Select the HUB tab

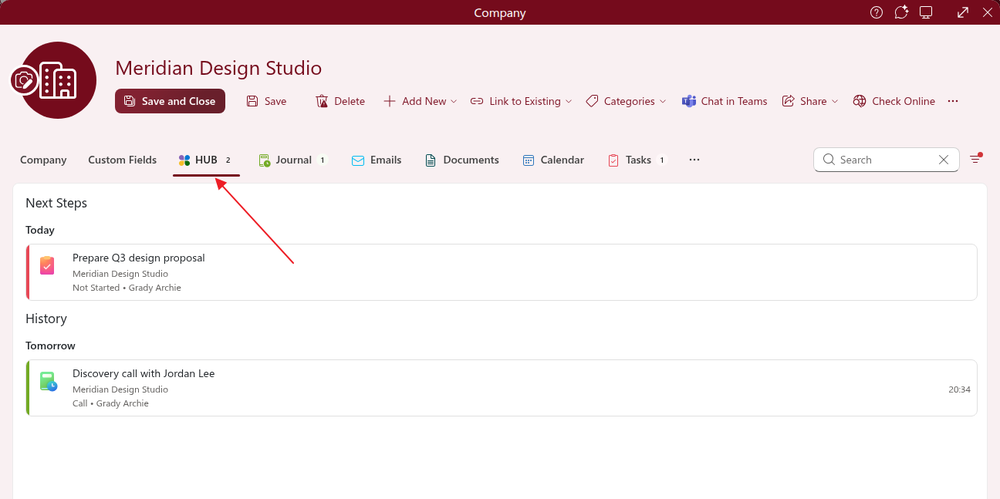click(206, 160)
